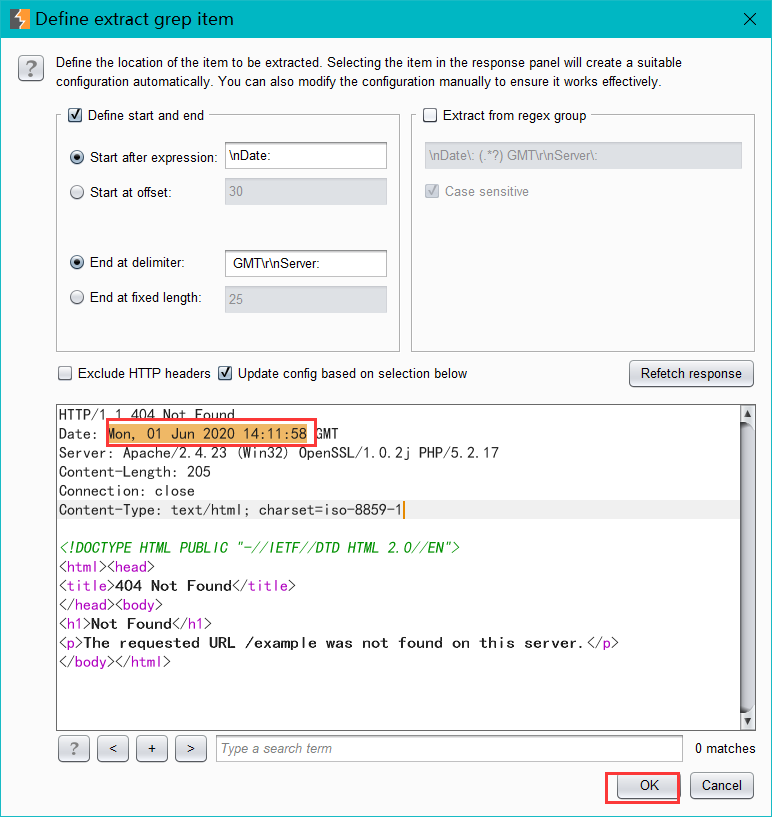Screen dimensions: 772x817
Task: Click the <html><head> line in the response
Action: pos(107,567)
